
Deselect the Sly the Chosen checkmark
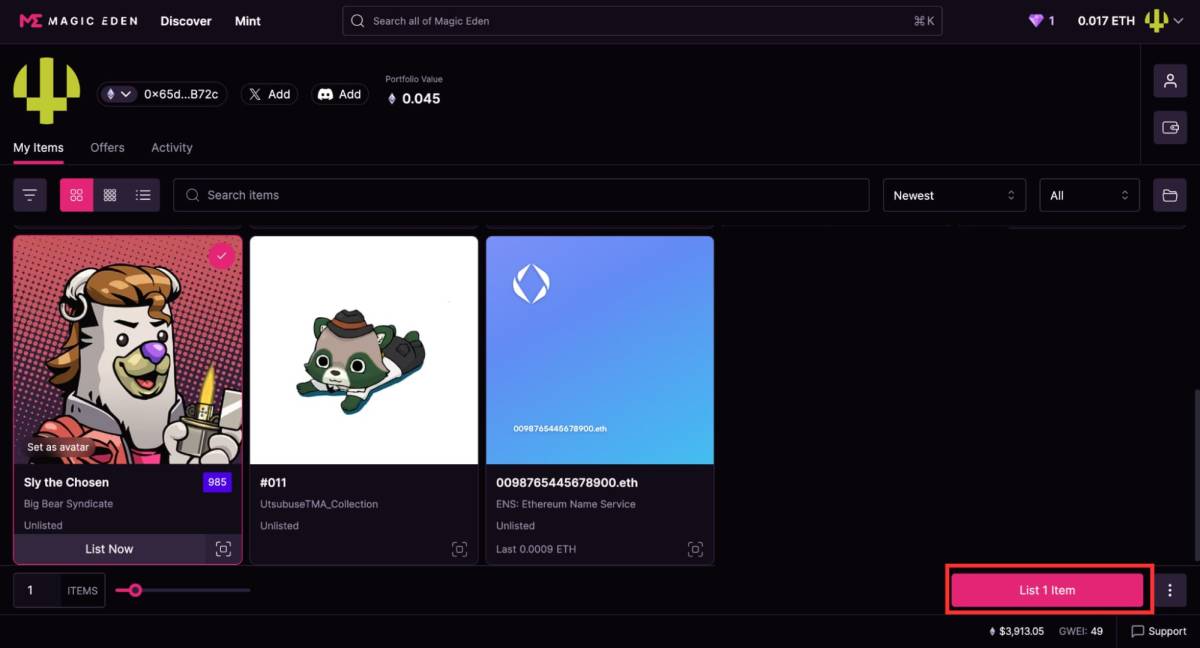coord(221,257)
